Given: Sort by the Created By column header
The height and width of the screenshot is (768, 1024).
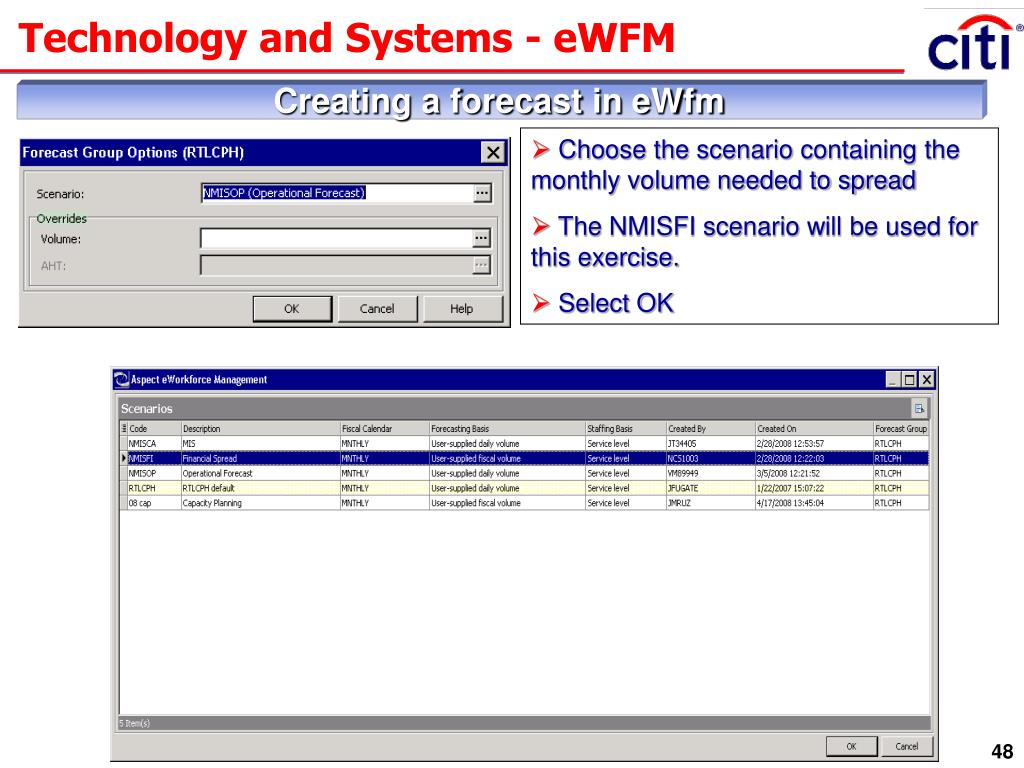Looking at the screenshot, I should point(711,428).
